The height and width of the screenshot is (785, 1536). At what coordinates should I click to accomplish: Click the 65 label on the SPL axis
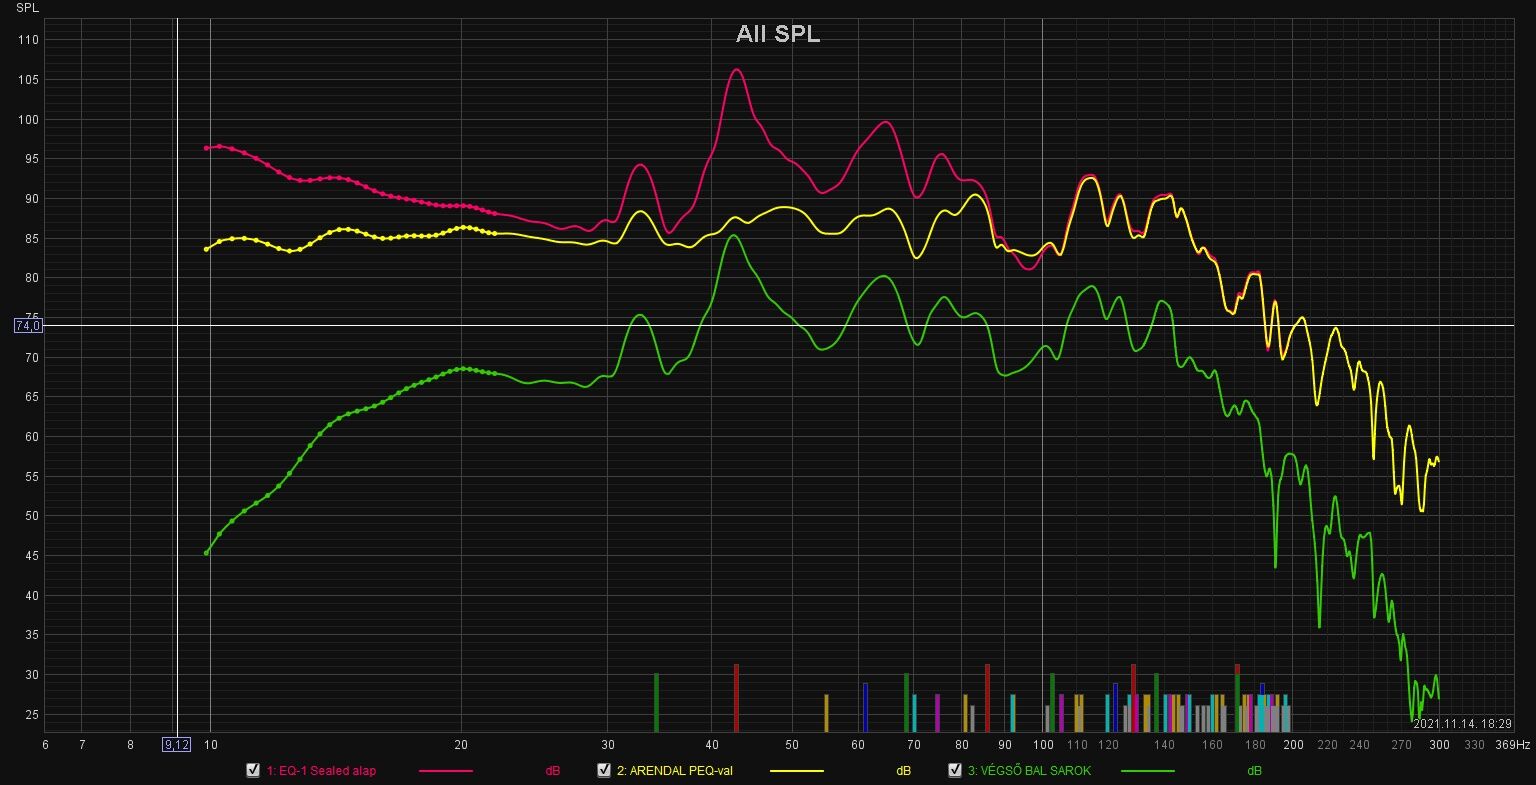31,397
